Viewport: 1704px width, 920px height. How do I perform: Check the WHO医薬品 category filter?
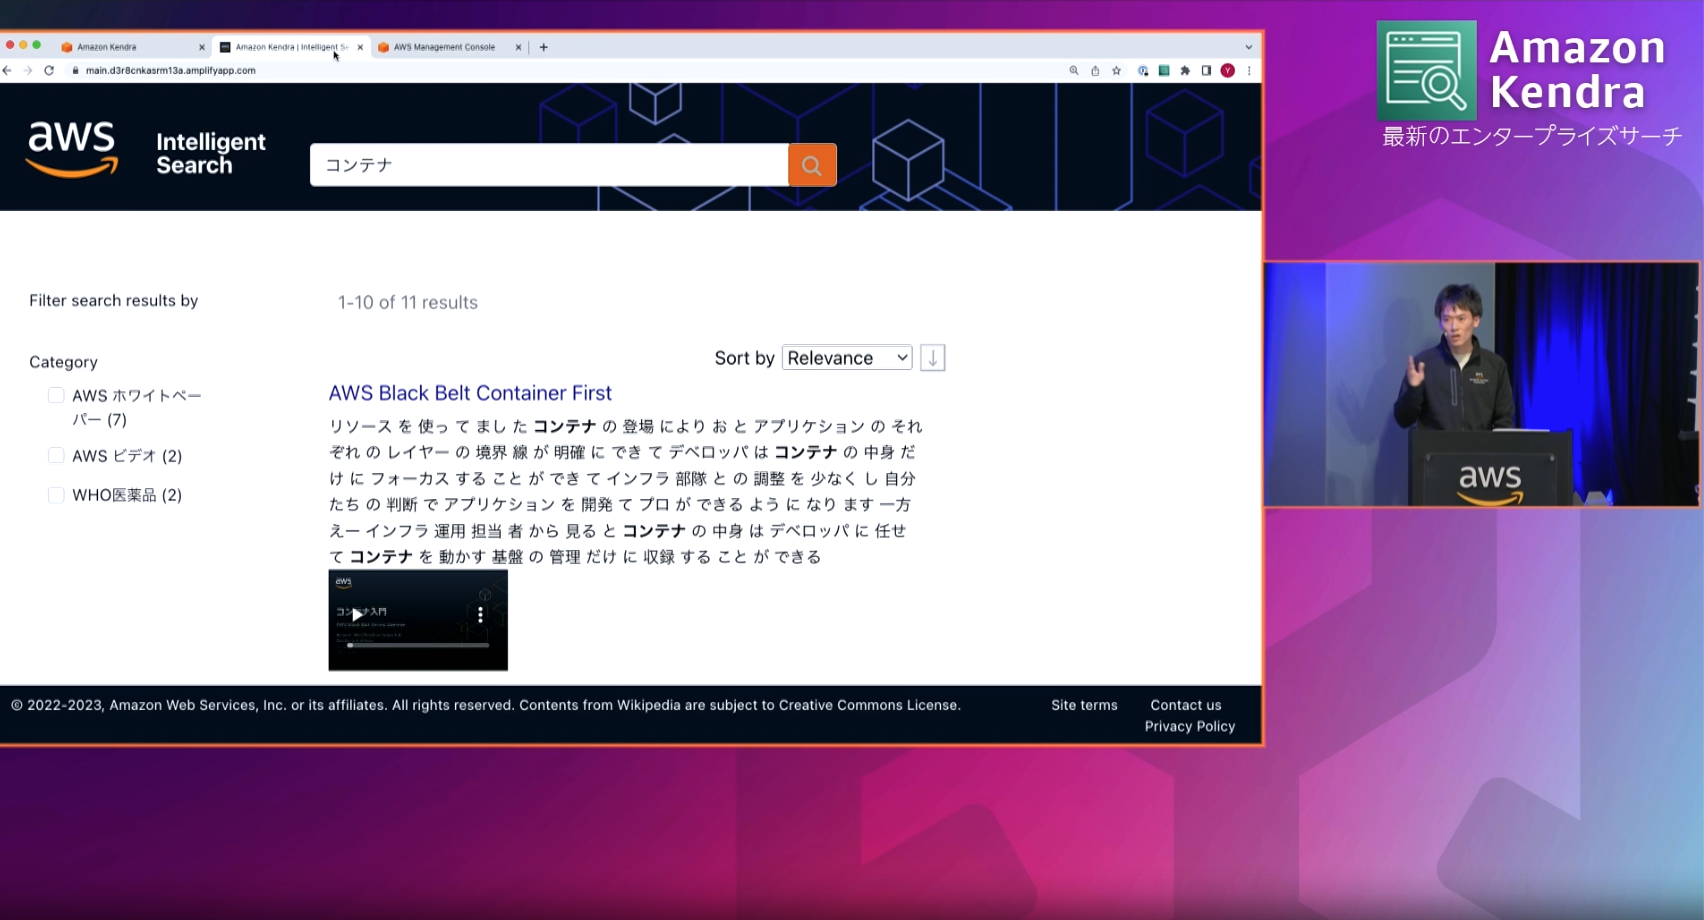pos(56,495)
